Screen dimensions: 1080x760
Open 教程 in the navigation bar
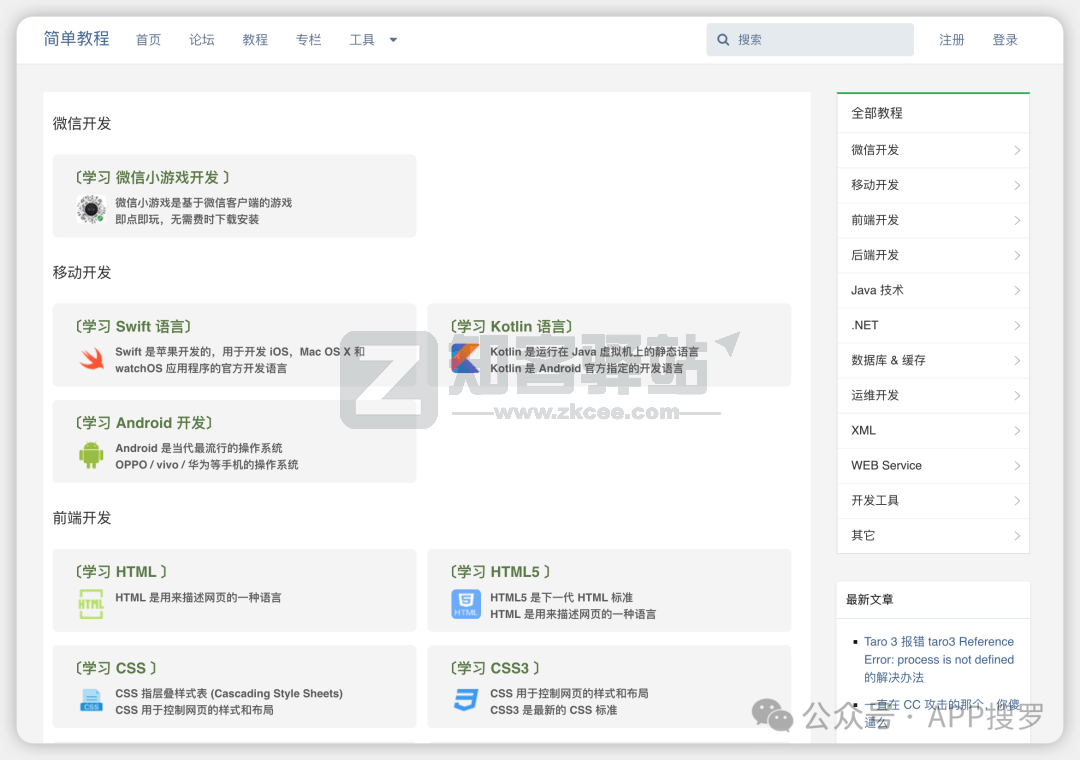pos(255,40)
